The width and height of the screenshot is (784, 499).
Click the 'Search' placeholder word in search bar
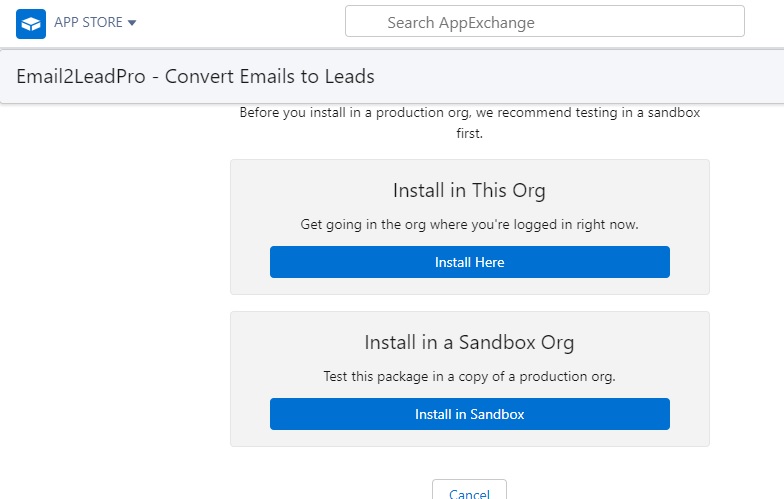tap(410, 22)
